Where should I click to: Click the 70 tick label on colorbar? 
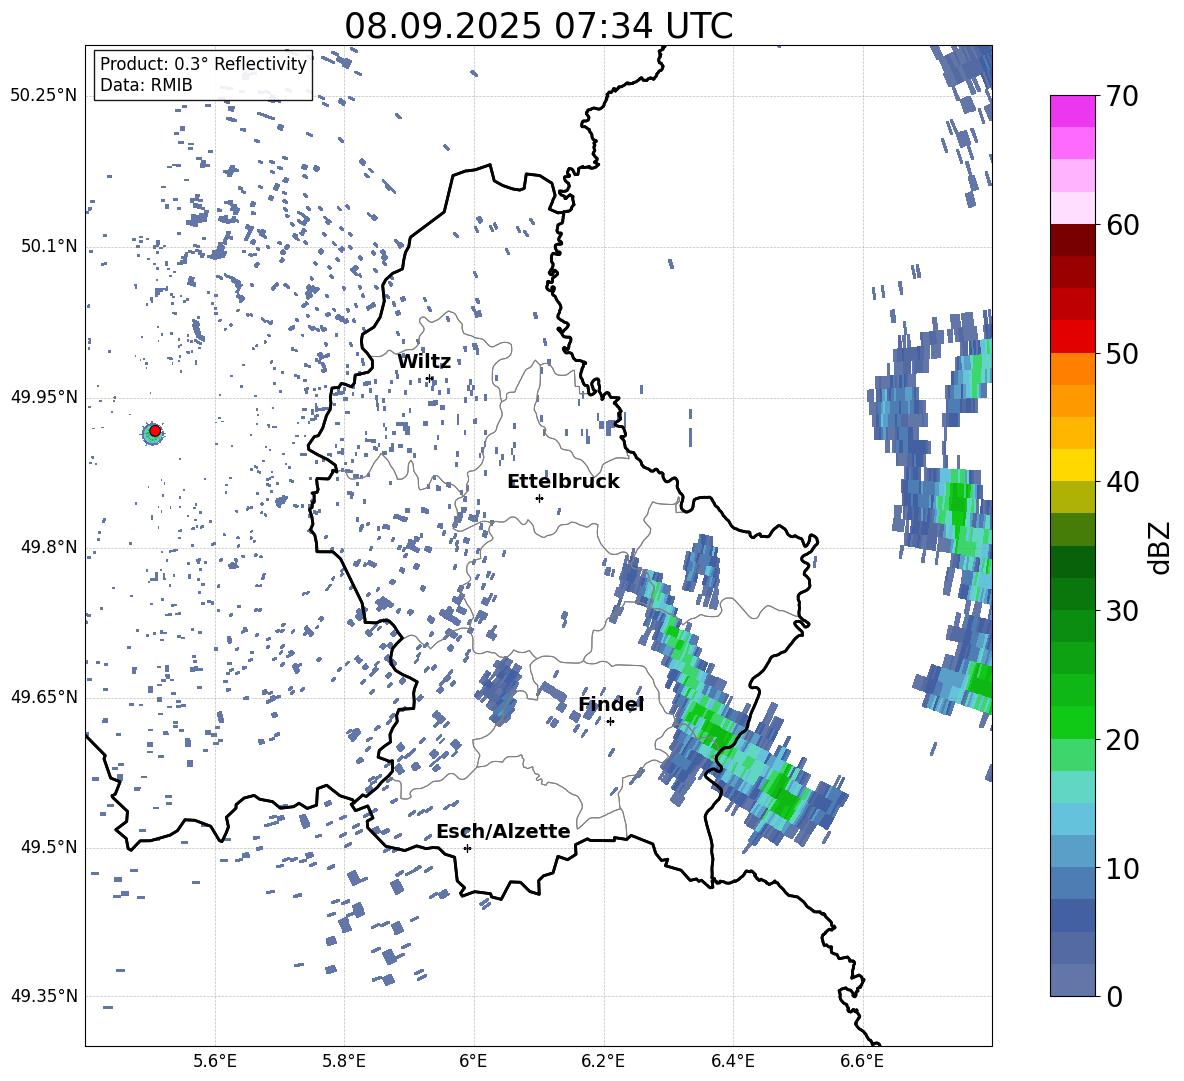pyautogui.click(x=1121, y=96)
